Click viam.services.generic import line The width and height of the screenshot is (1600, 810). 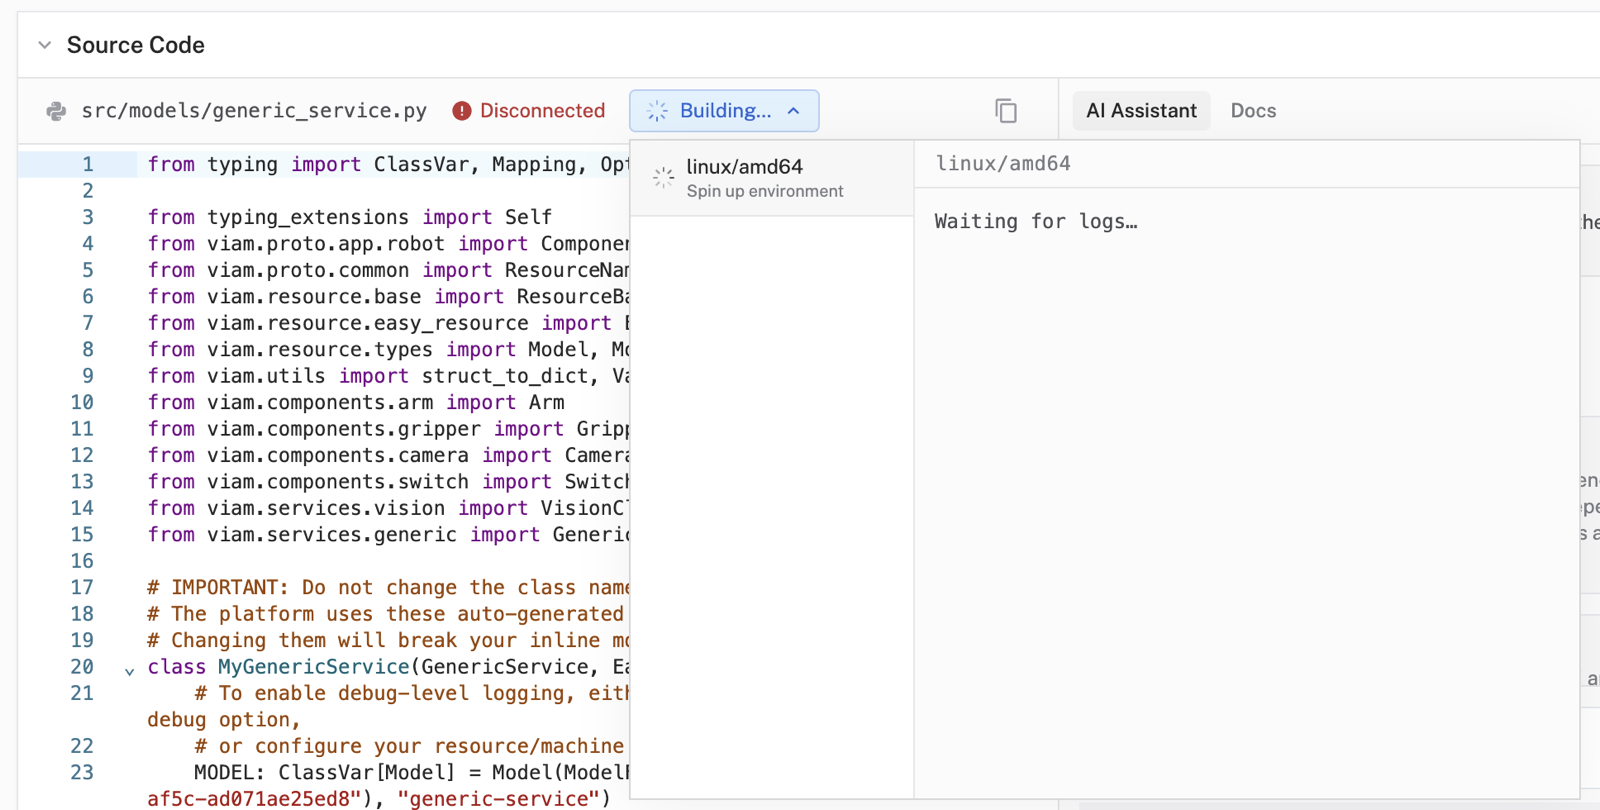click(388, 535)
